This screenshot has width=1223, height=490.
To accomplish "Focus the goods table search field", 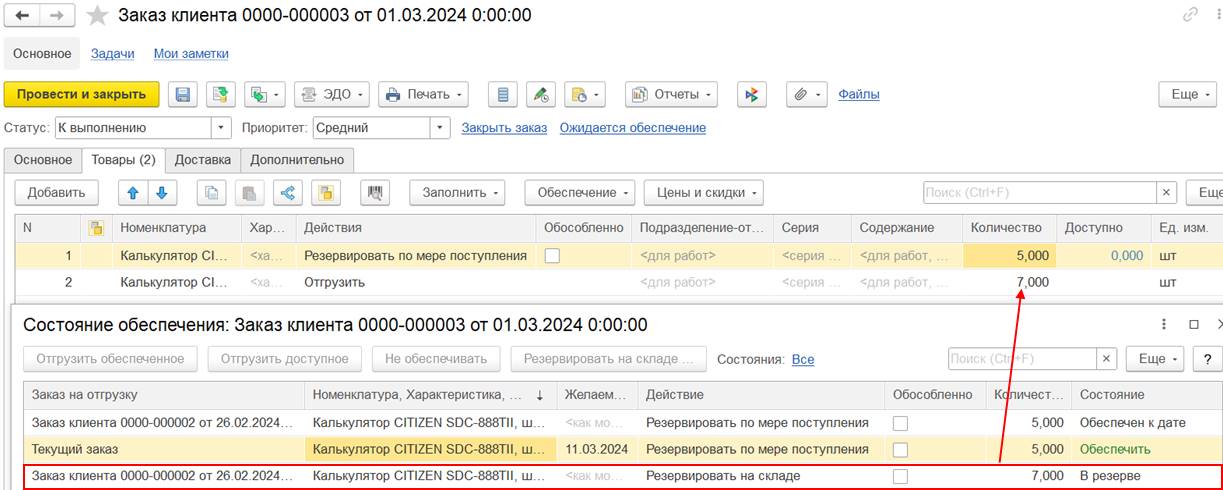I will click(x=1040, y=193).
